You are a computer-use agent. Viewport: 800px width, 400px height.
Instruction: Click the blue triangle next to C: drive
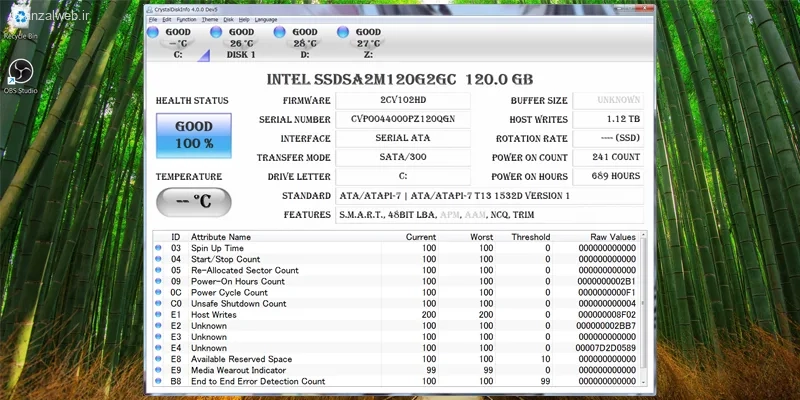[204, 56]
